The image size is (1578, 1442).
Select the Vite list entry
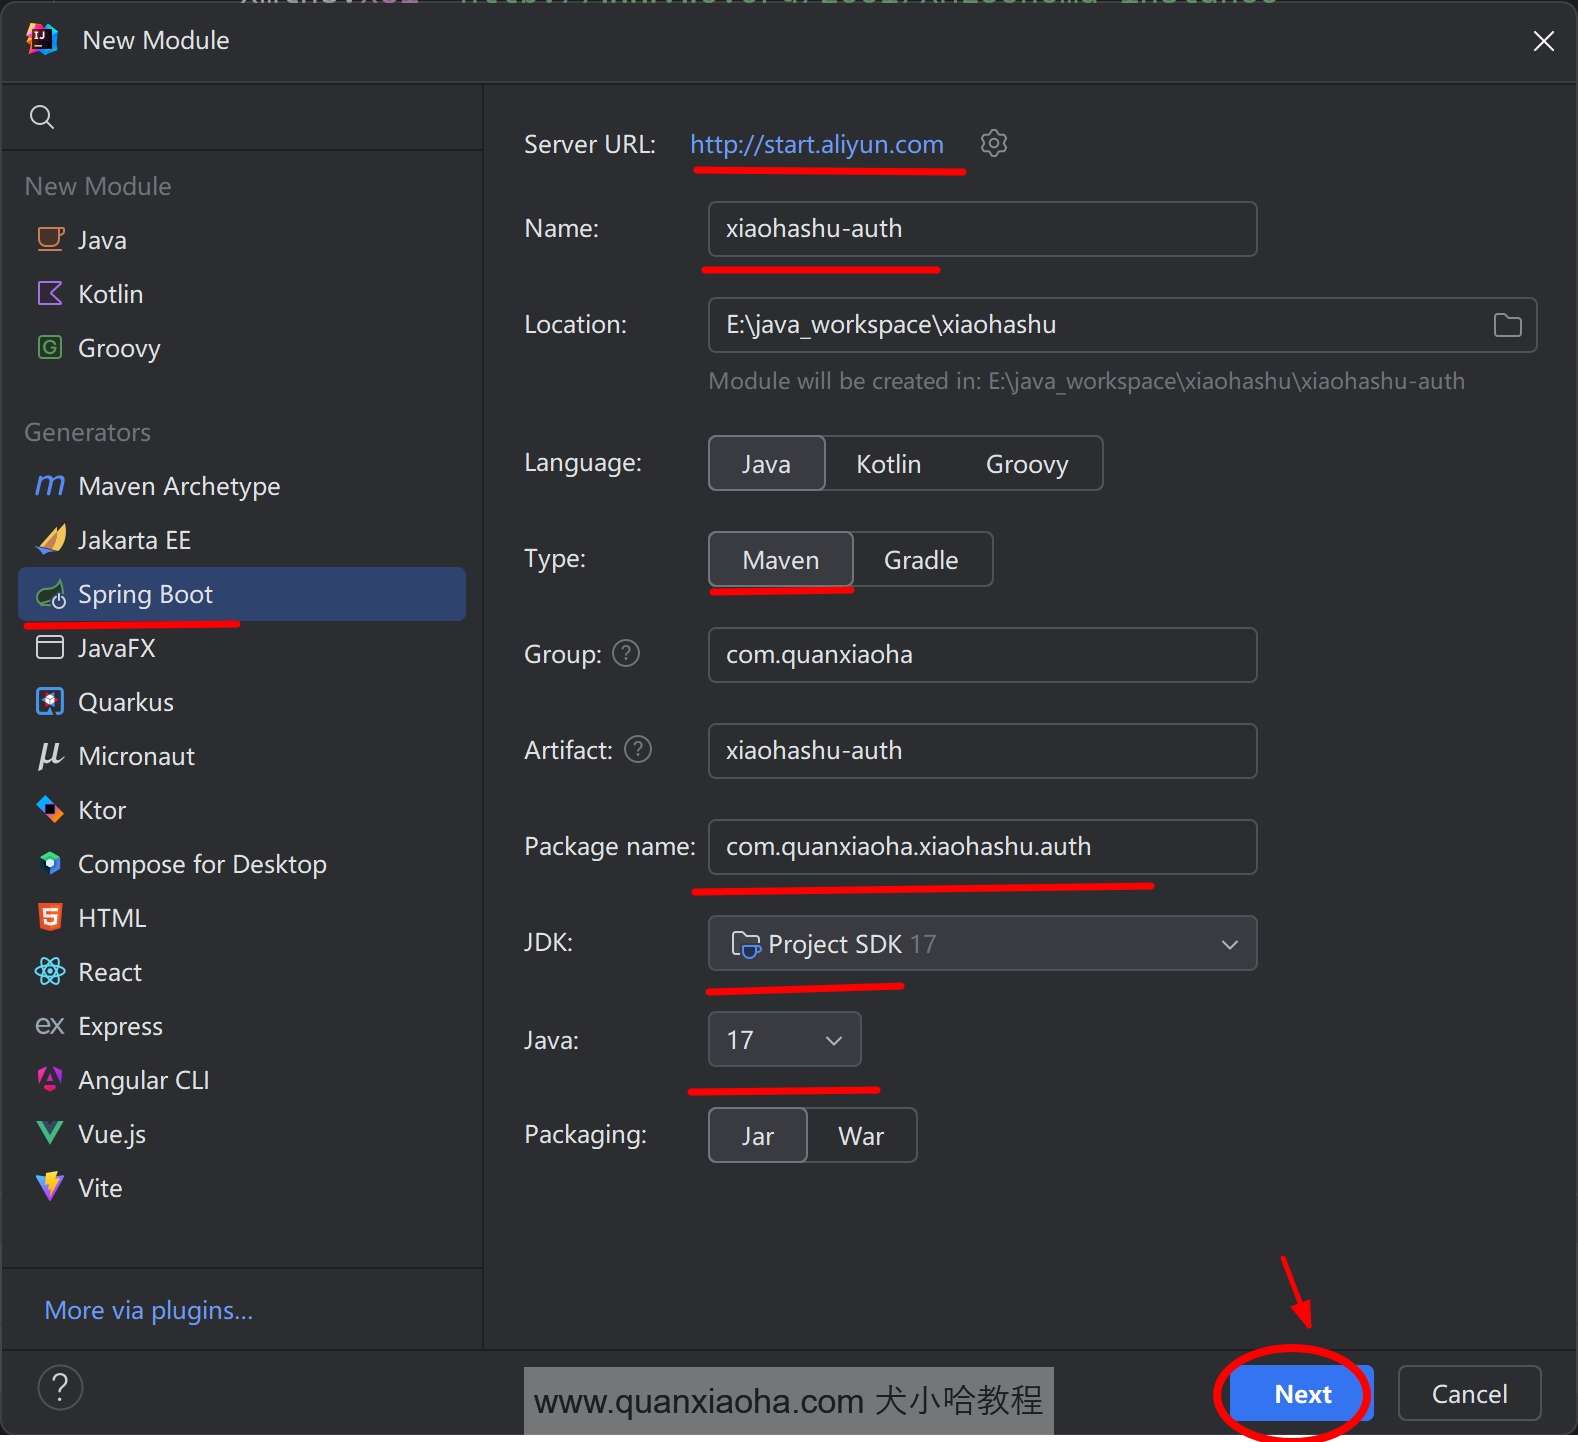(x=242, y=1188)
